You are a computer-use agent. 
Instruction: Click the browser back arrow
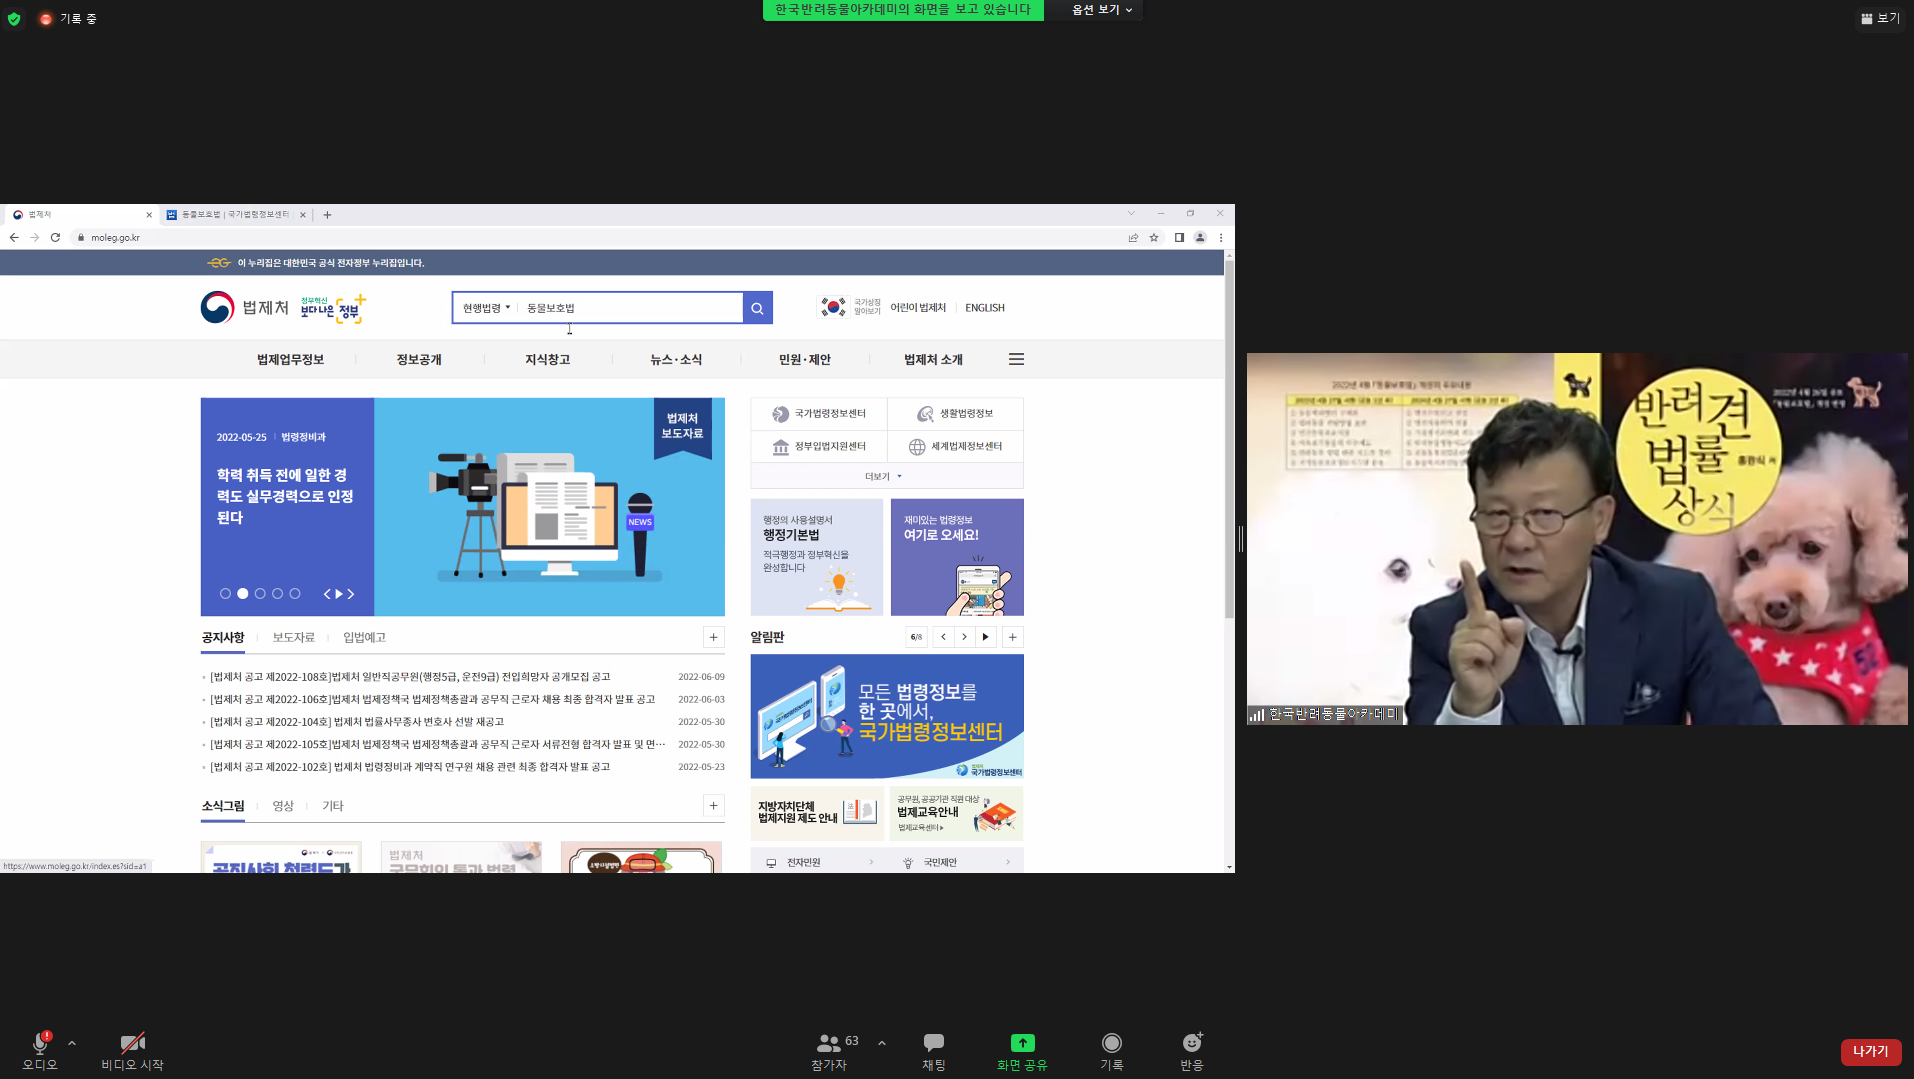pos(14,237)
